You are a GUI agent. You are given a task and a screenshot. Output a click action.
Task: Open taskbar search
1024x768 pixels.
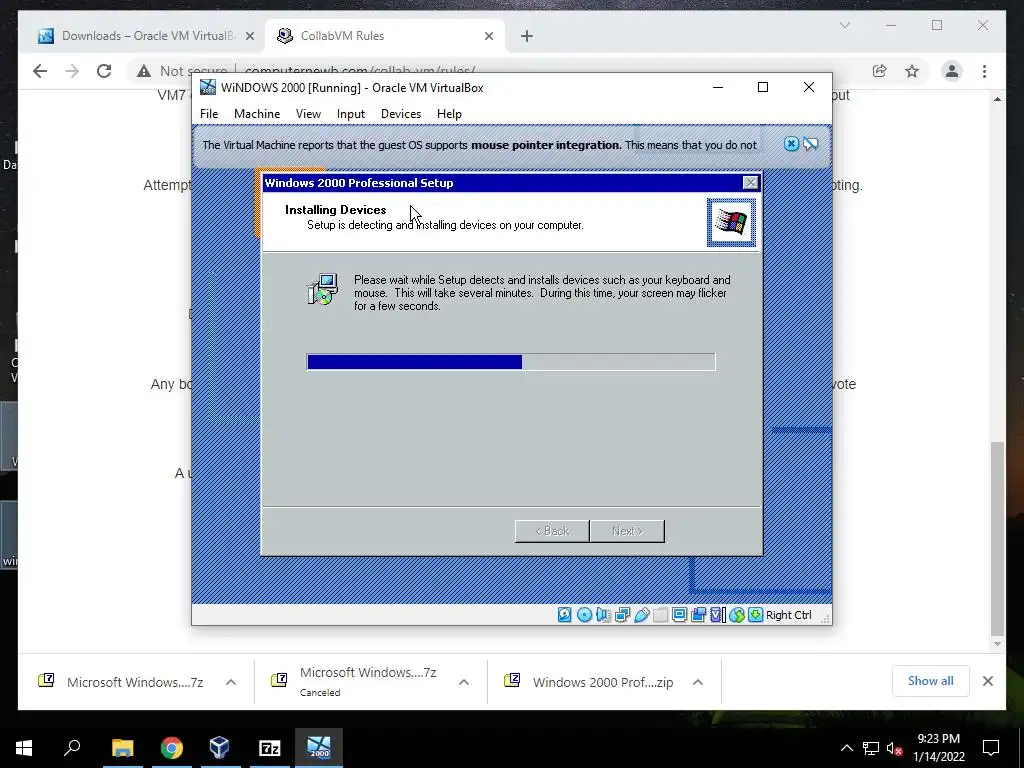(x=72, y=748)
